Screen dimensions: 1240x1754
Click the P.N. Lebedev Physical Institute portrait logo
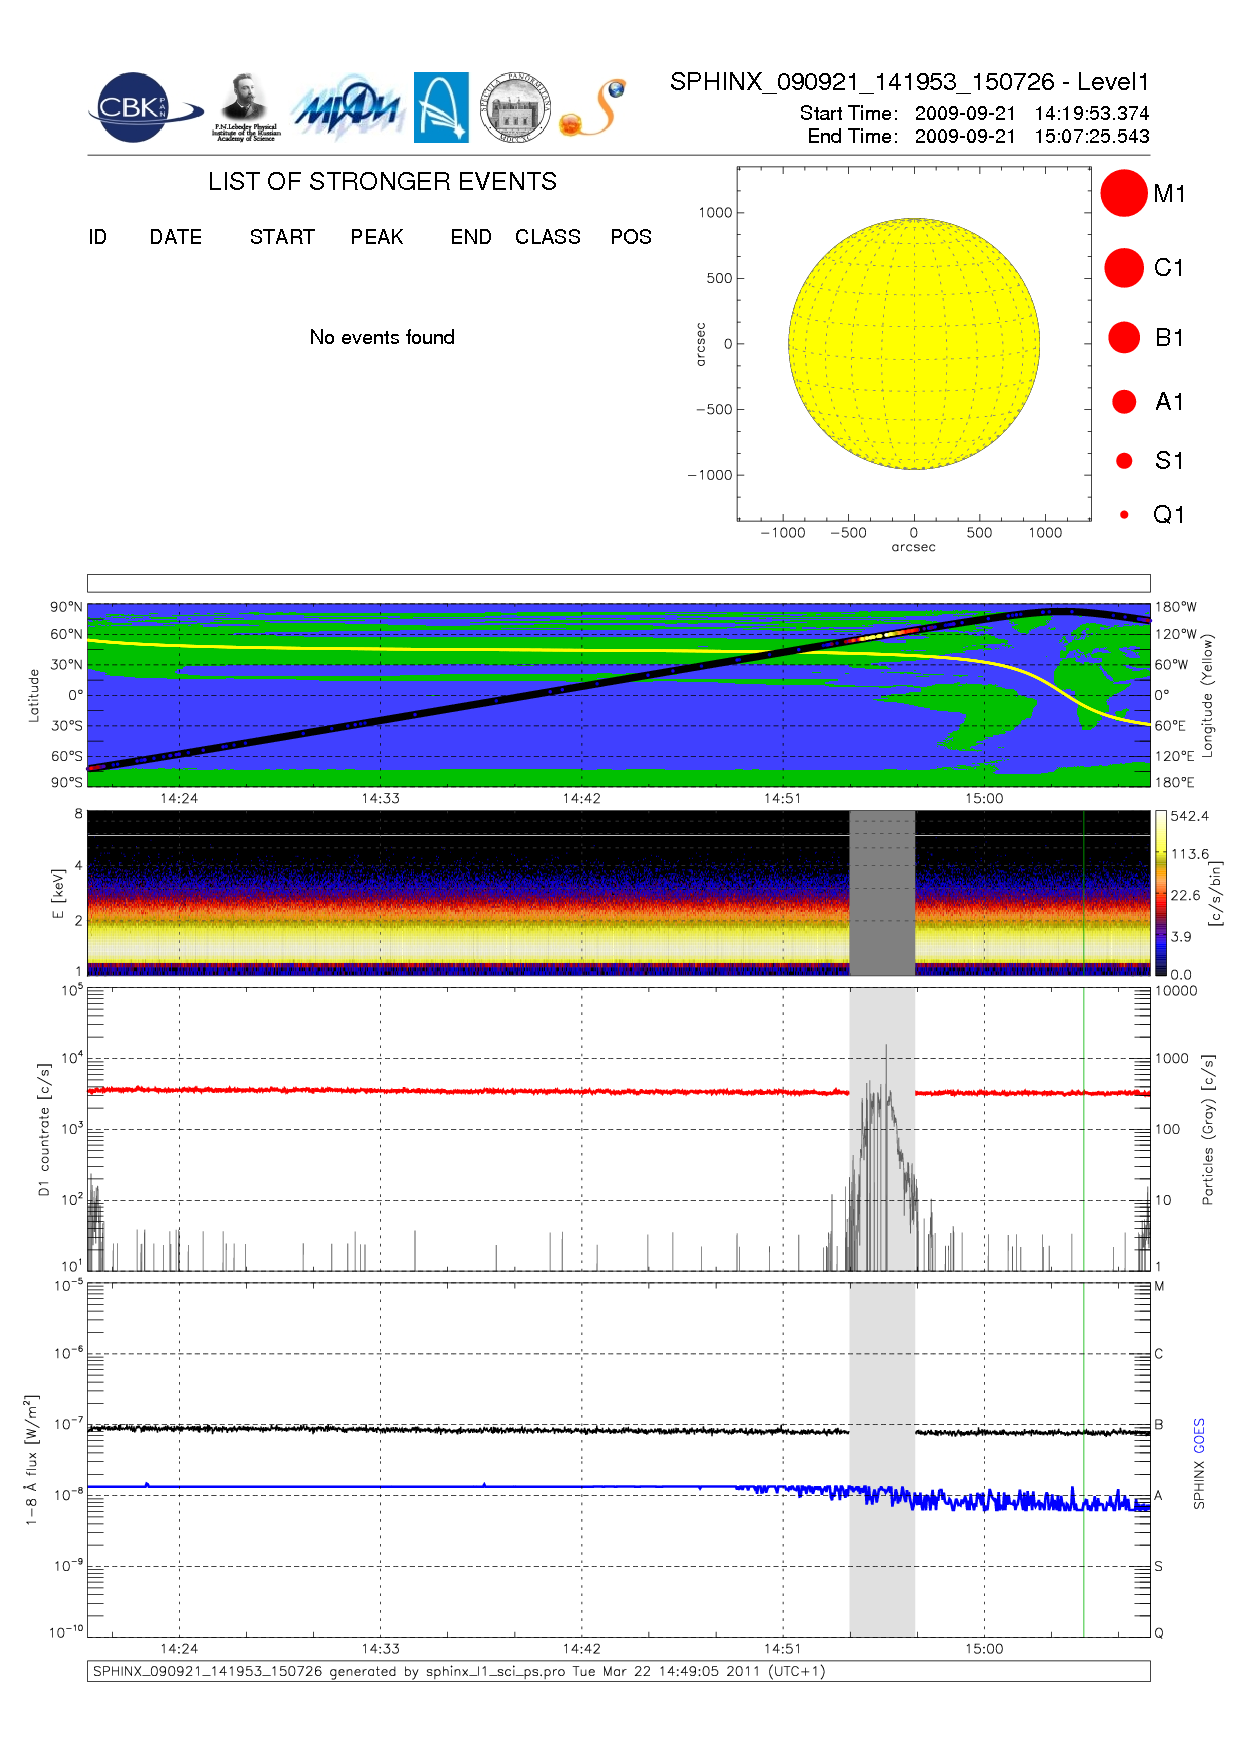pyautogui.click(x=244, y=108)
